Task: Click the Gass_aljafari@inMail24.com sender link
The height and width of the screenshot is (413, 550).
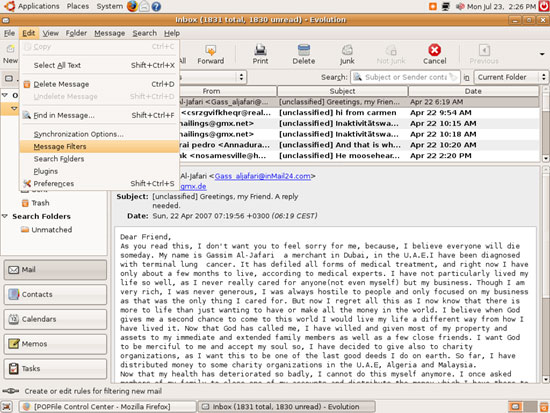Action: 262,176
